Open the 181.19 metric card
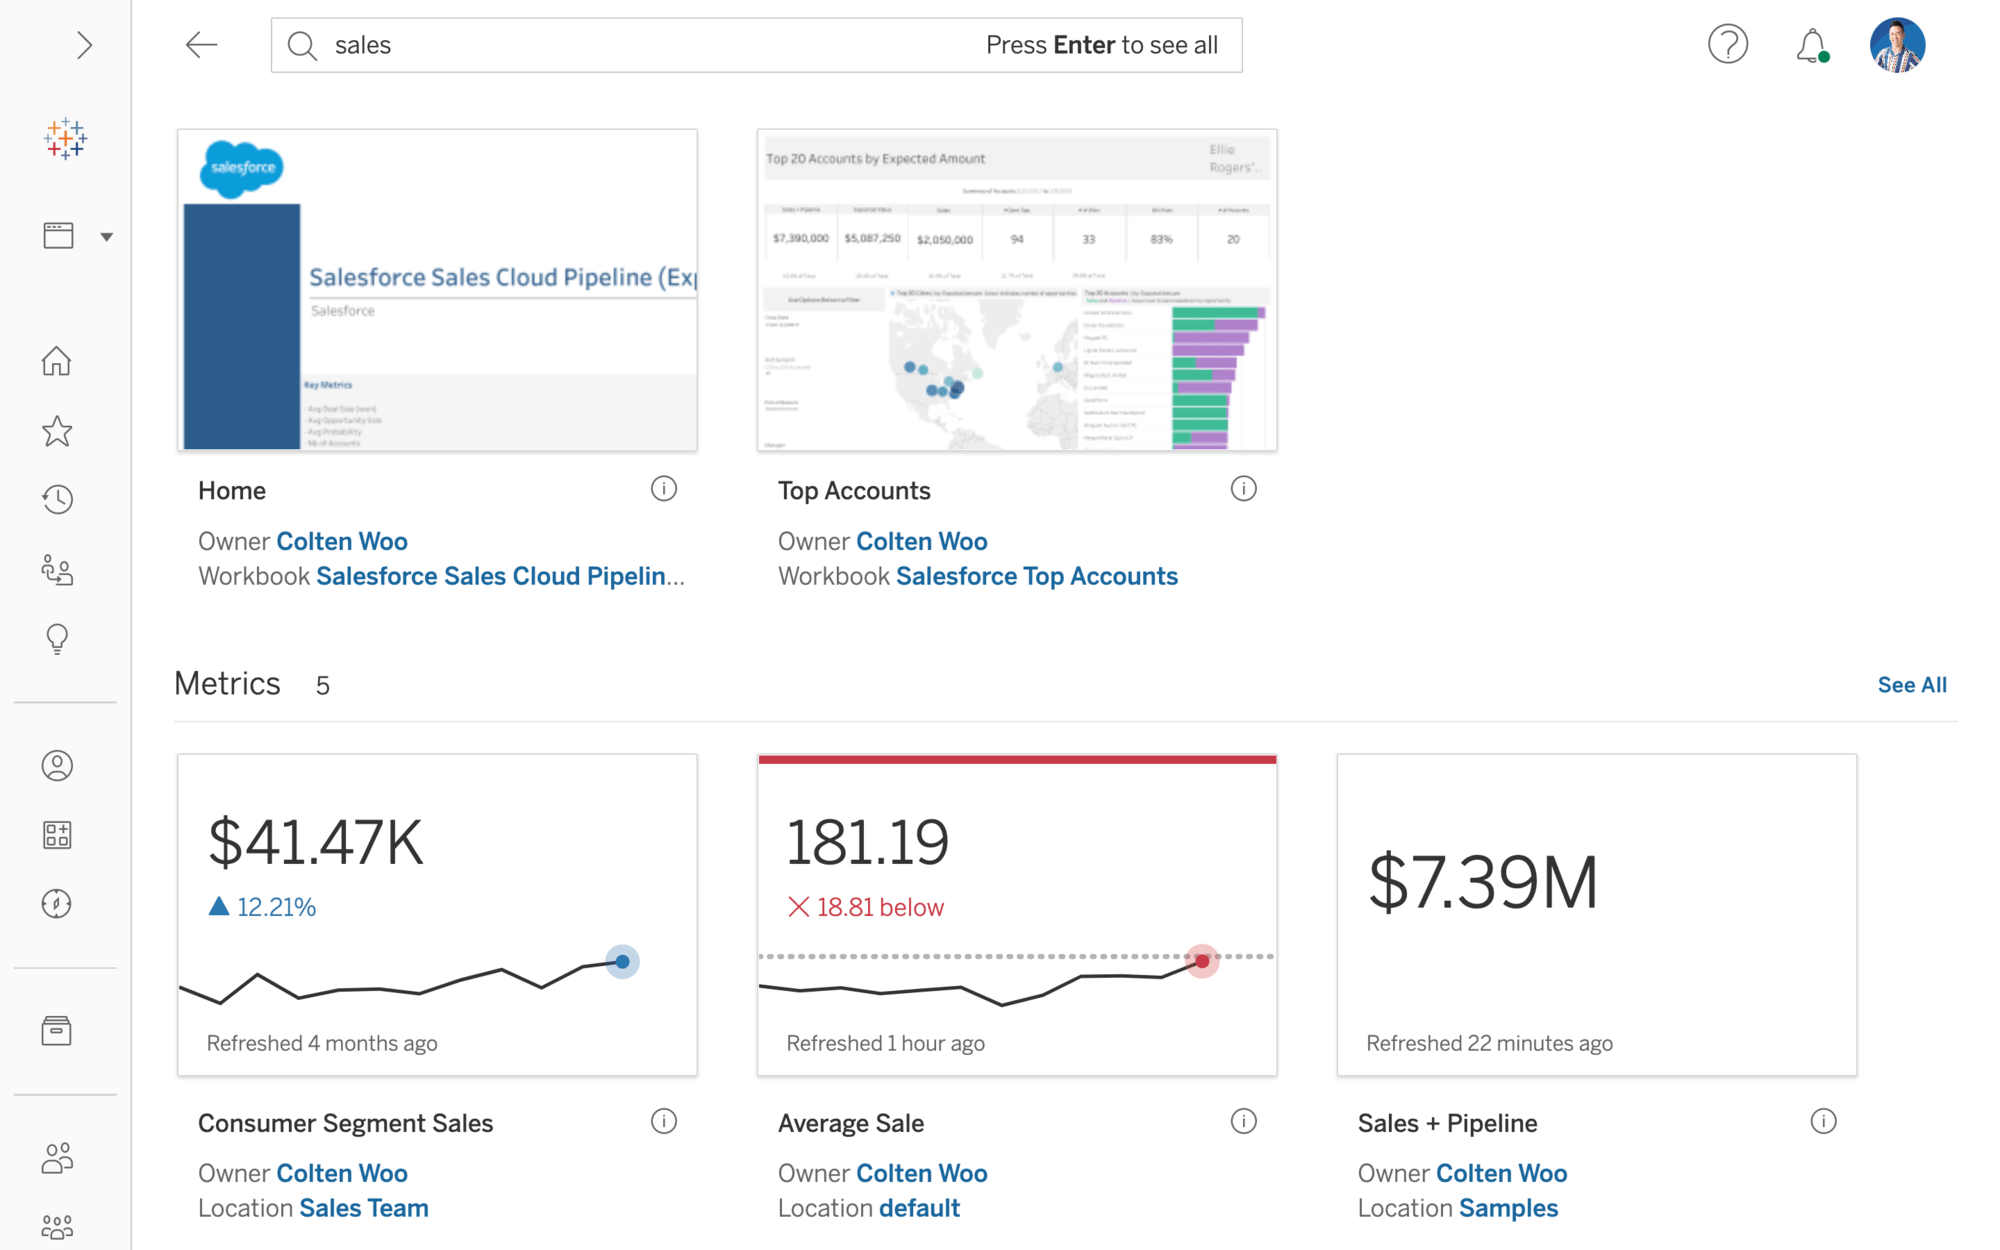 pos(1017,915)
